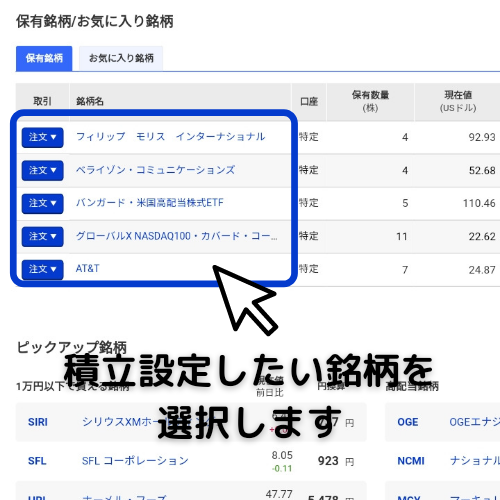Screen dimensions: 500x500
Task: Click the 取引 column header
Action: (42, 101)
